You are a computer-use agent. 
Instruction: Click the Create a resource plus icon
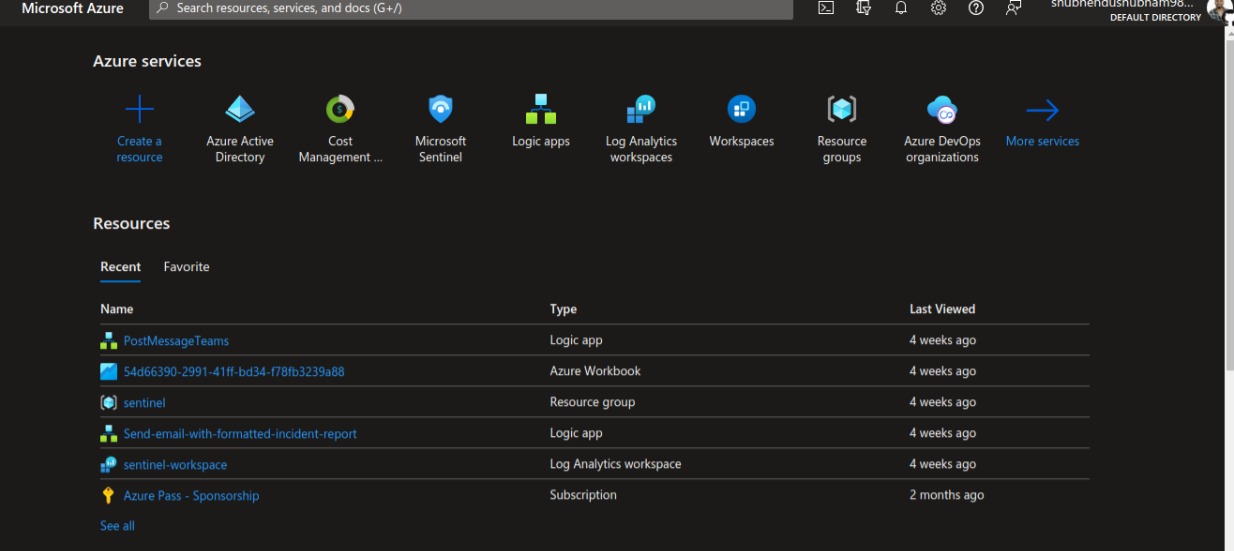pyautogui.click(x=139, y=109)
